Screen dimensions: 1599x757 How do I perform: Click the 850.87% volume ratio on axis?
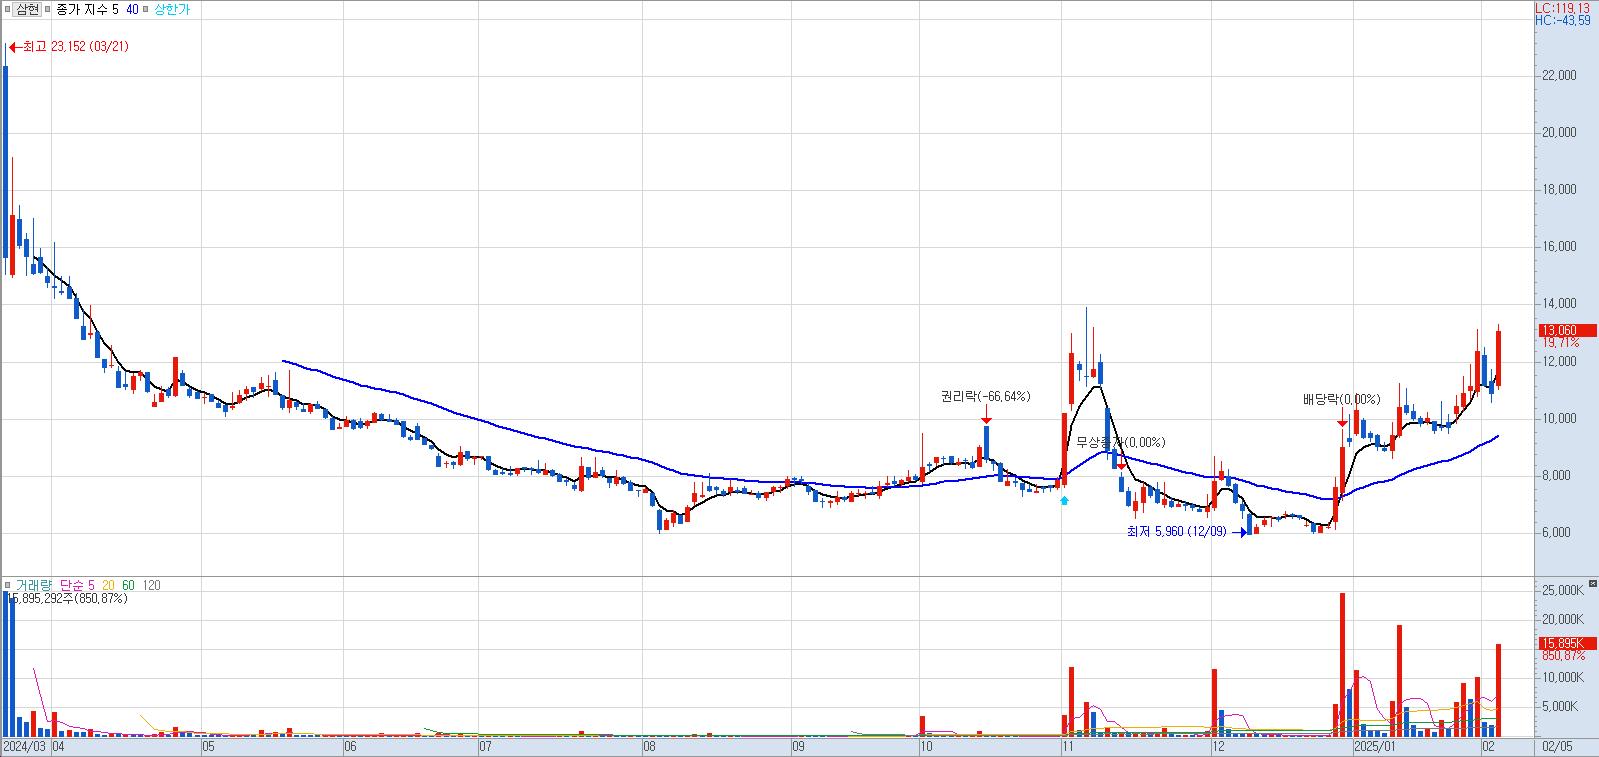(1564, 656)
